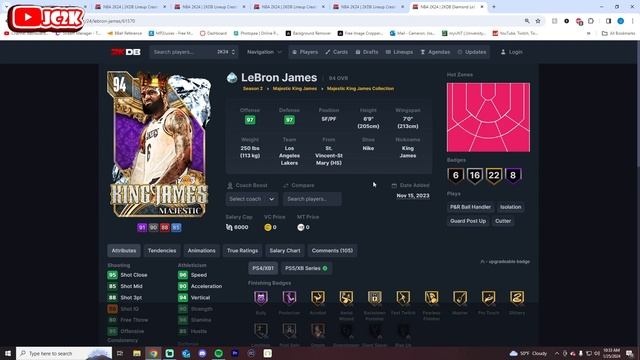Expand the bookmarks bar overflow chevron
Screen dimensions: 640x360
(589, 33)
